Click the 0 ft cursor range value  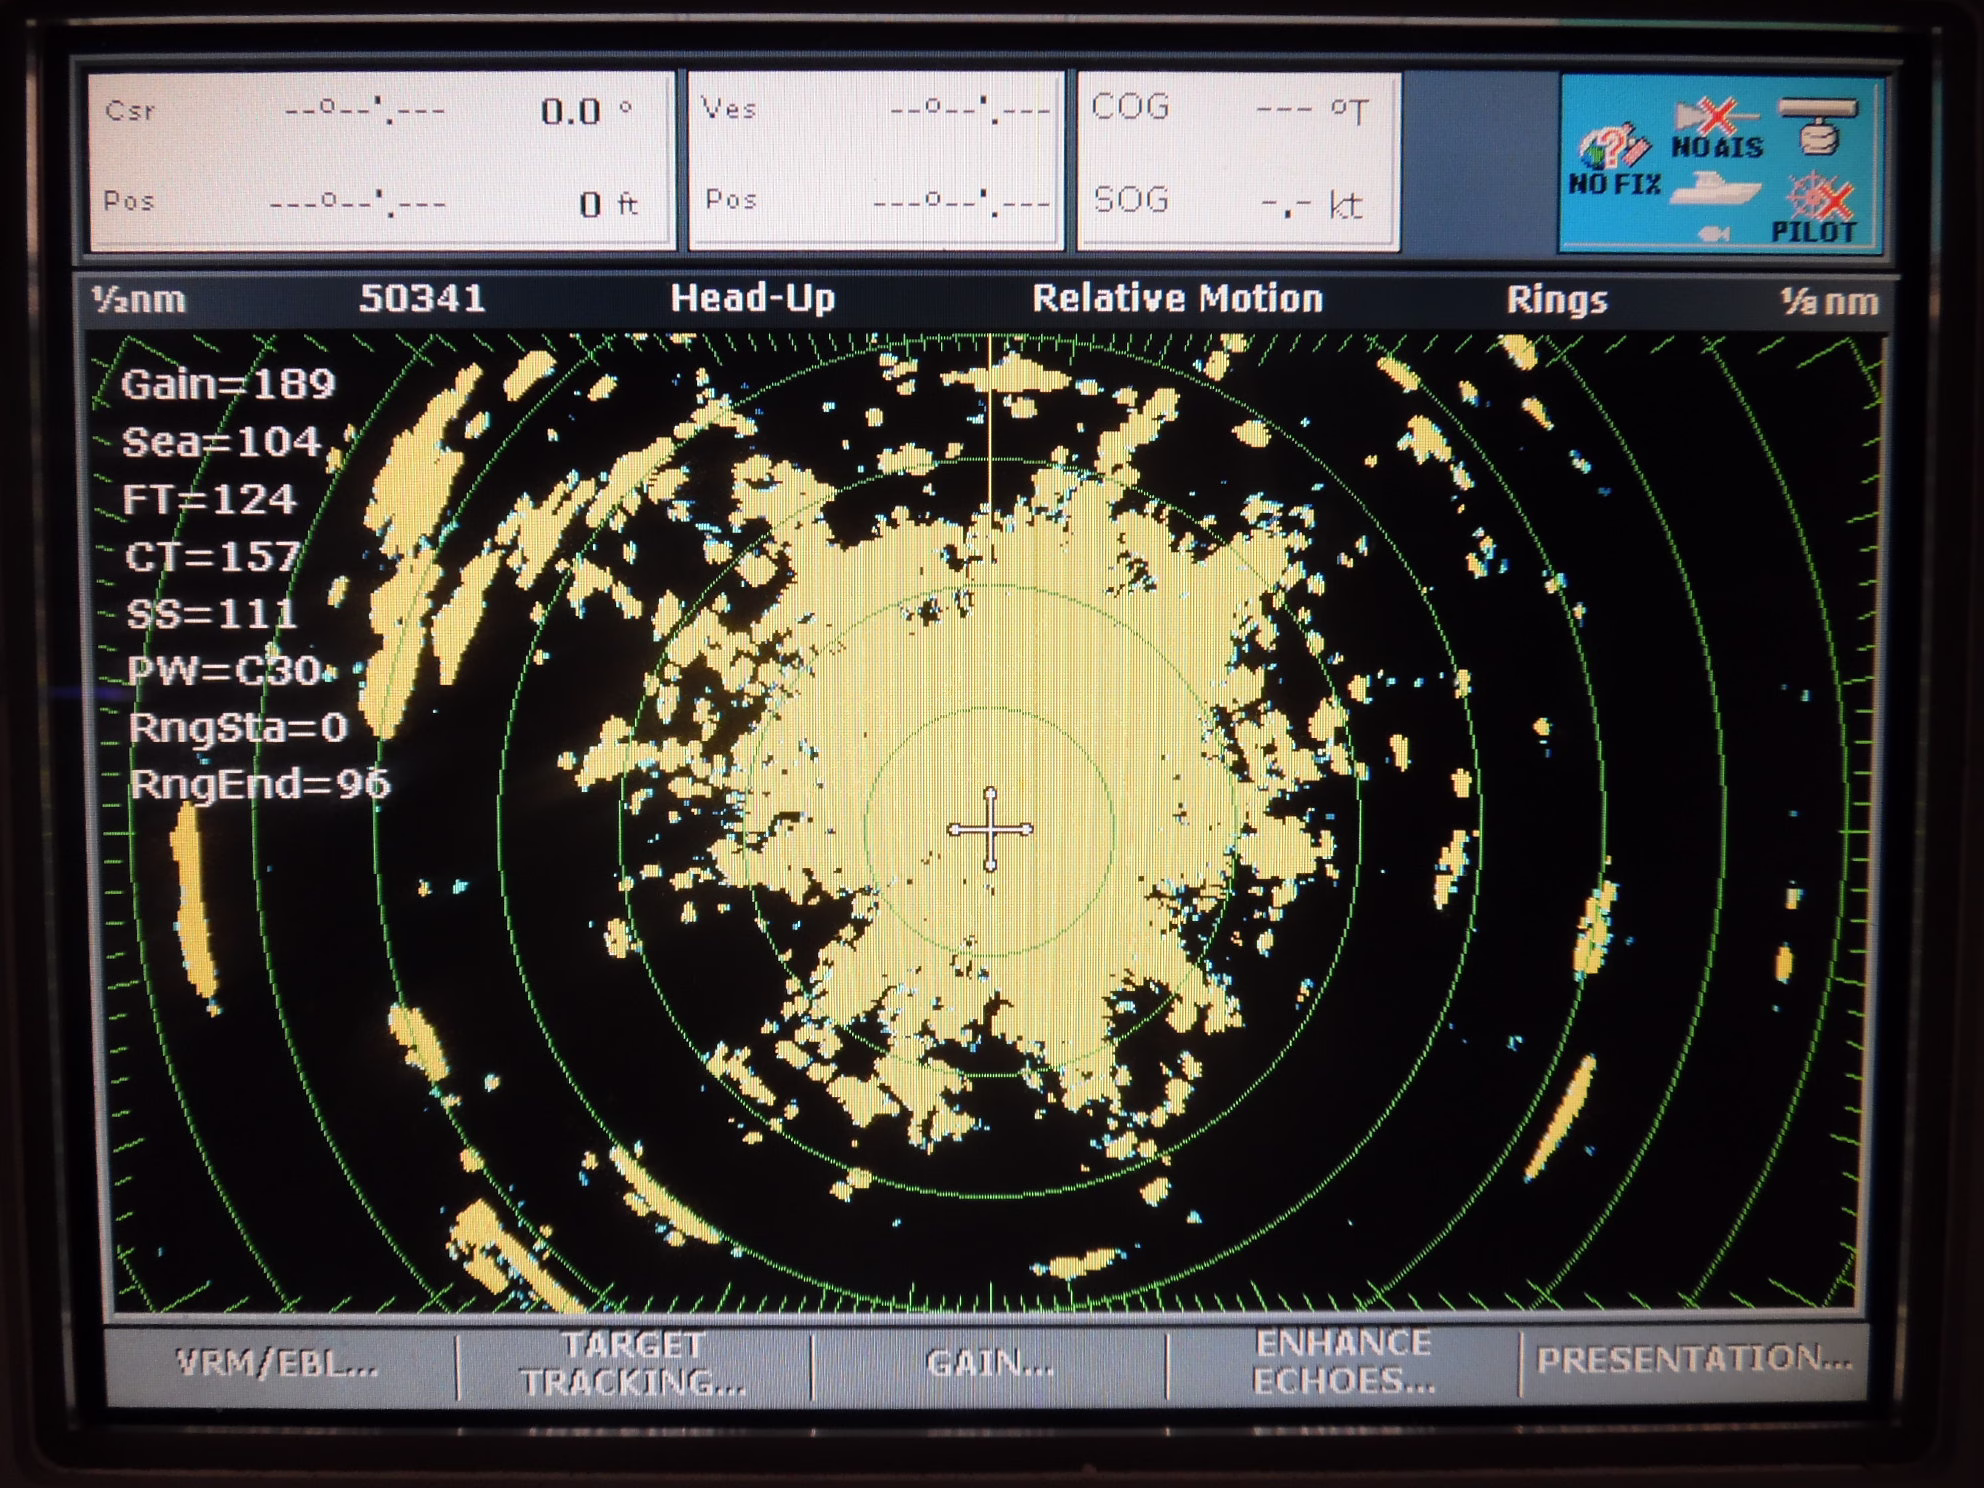(608, 205)
